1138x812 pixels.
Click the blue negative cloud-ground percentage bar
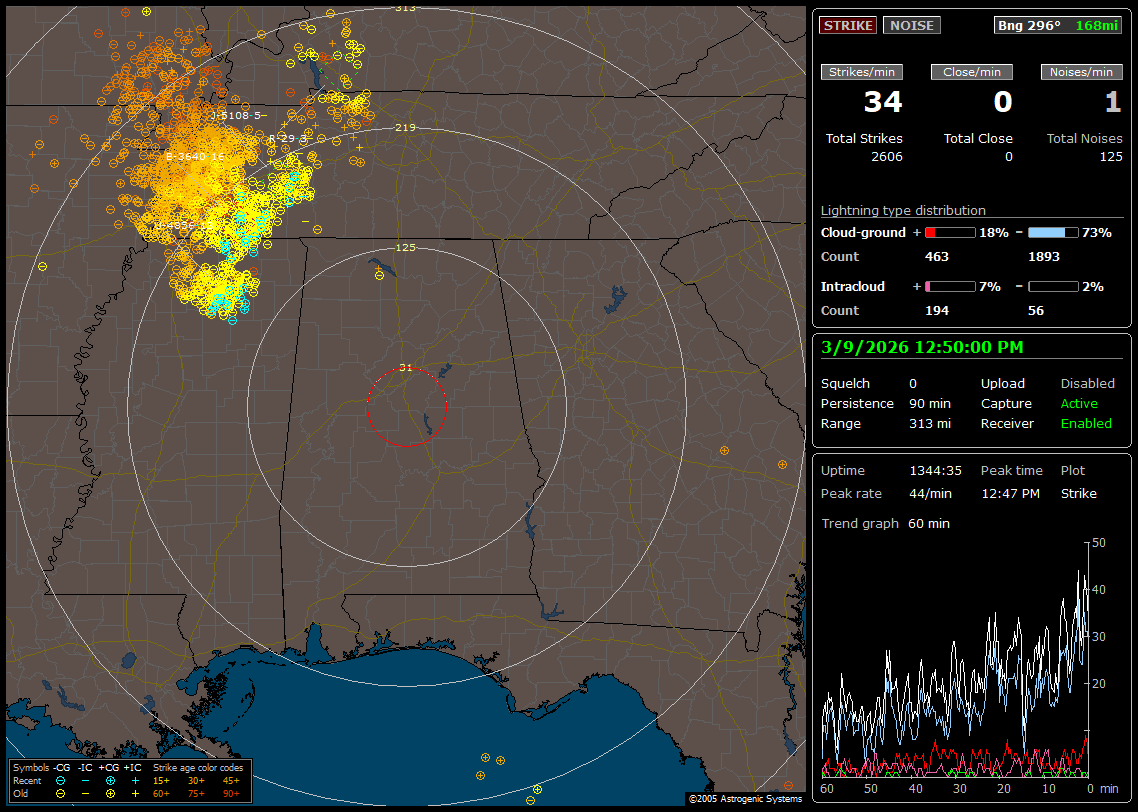(1053, 232)
